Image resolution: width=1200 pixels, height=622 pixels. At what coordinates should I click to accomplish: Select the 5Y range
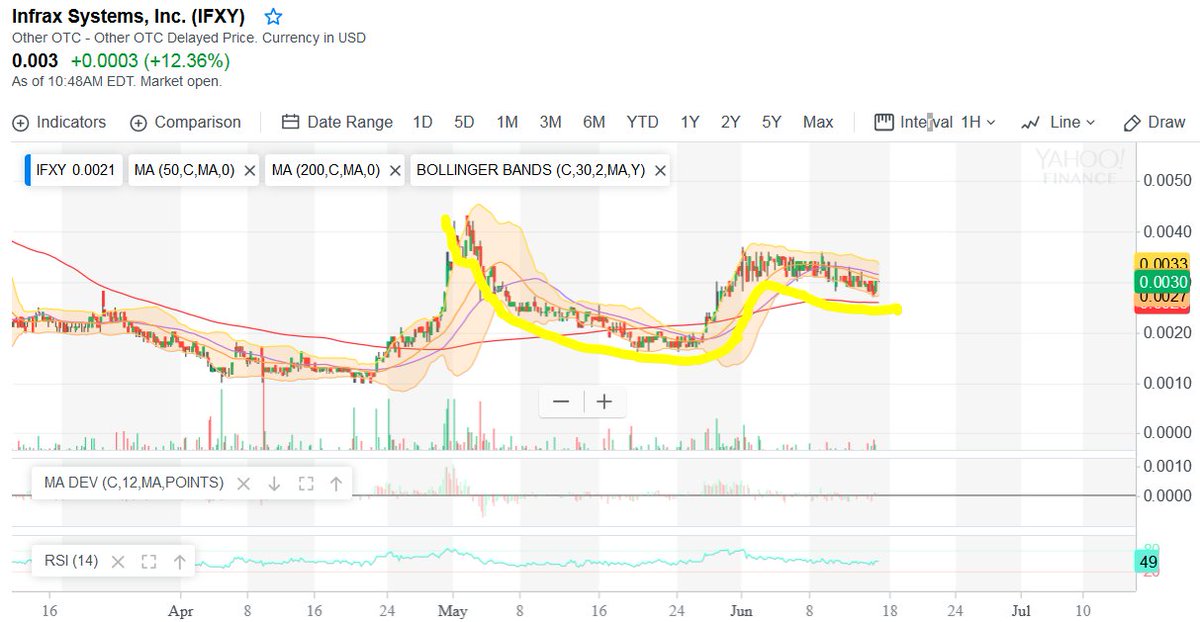point(771,122)
